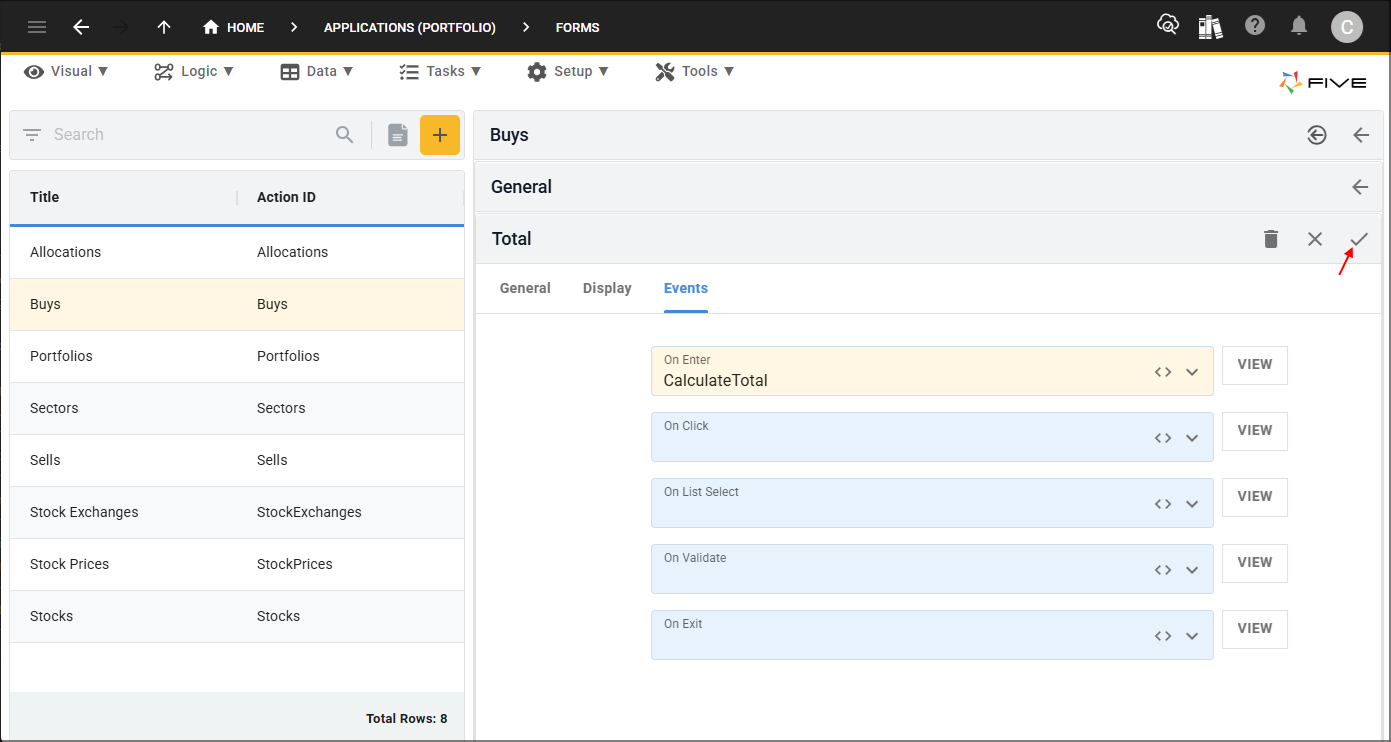
Task: Open the help question mark icon
Action: click(x=1255, y=26)
